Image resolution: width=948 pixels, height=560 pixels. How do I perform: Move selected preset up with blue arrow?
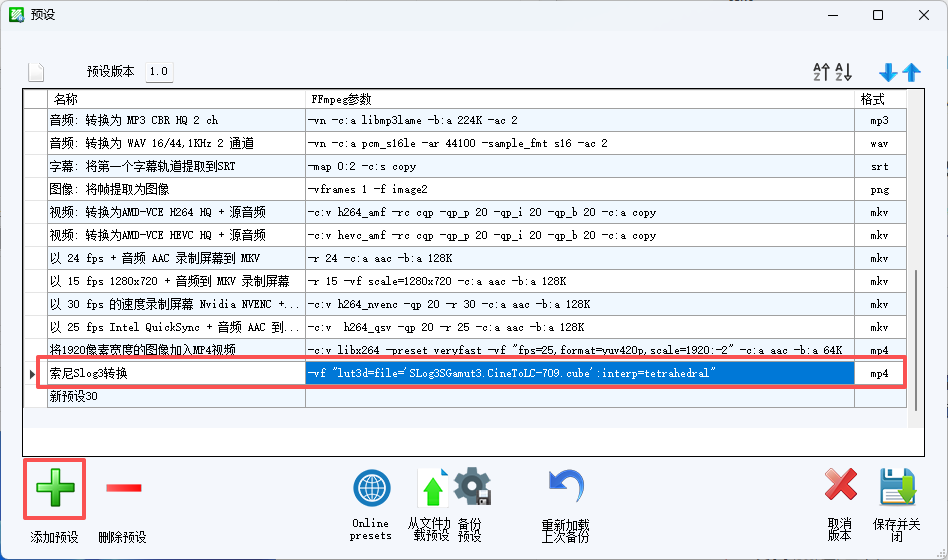pyautogui.click(x=912, y=72)
